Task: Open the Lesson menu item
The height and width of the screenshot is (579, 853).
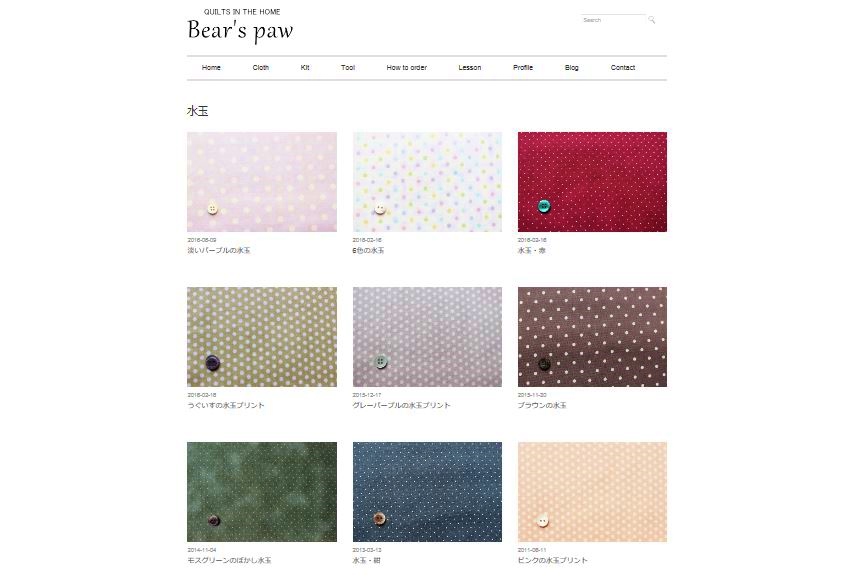Action: (469, 67)
